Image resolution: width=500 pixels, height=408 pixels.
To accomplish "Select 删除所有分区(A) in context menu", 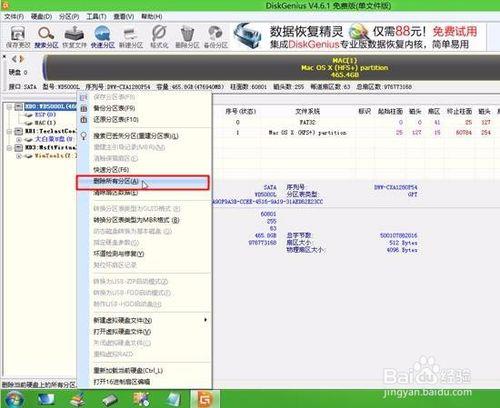I will pos(143,182).
